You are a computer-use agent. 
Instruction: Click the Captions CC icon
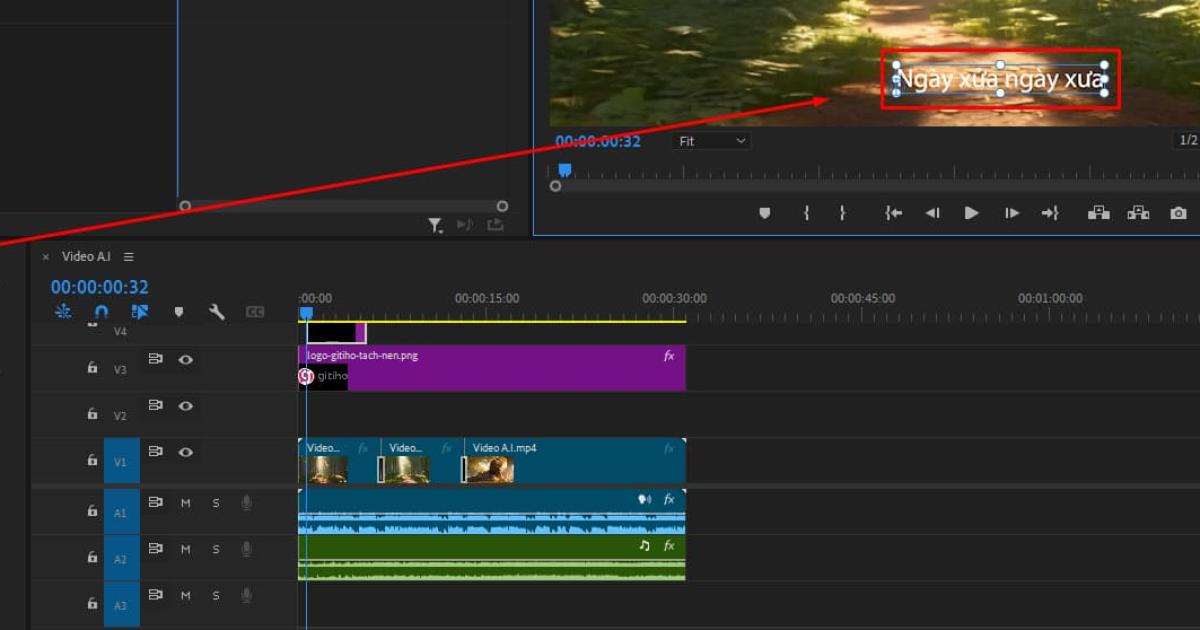click(x=254, y=311)
